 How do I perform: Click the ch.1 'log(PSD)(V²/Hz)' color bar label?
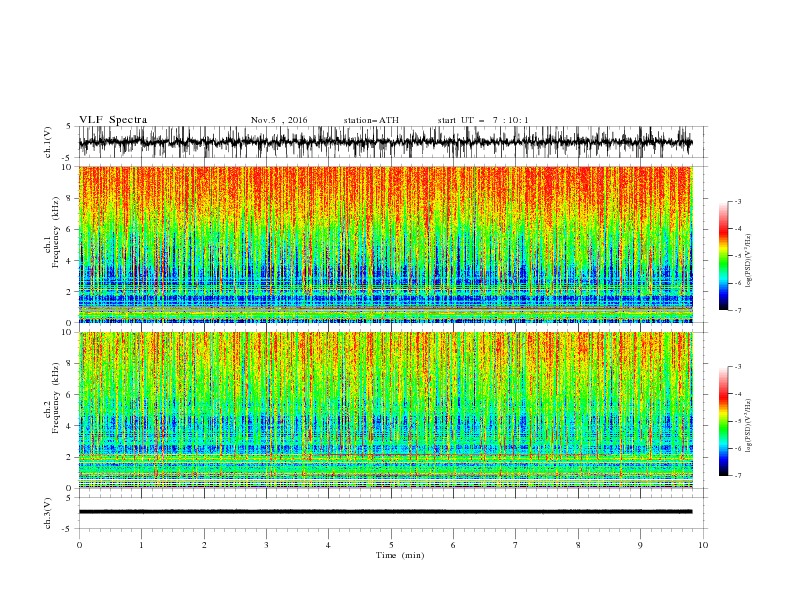[749, 261]
